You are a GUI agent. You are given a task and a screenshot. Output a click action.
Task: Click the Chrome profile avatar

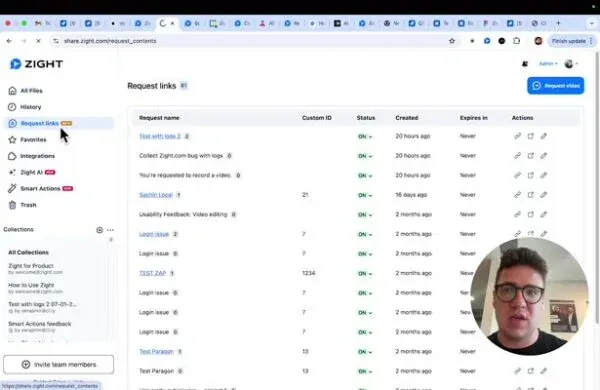tap(538, 41)
